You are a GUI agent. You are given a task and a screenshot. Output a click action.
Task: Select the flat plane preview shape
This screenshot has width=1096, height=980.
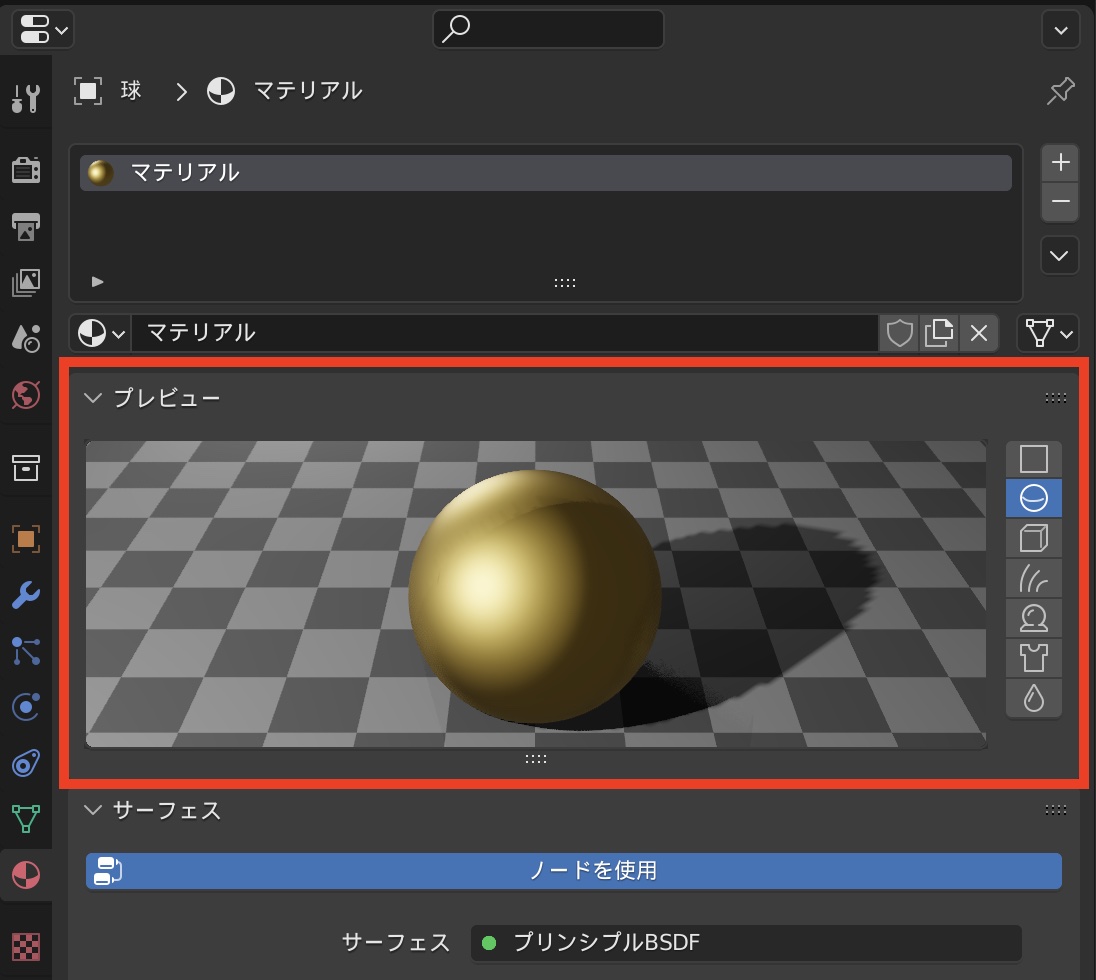click(1033, 459)
